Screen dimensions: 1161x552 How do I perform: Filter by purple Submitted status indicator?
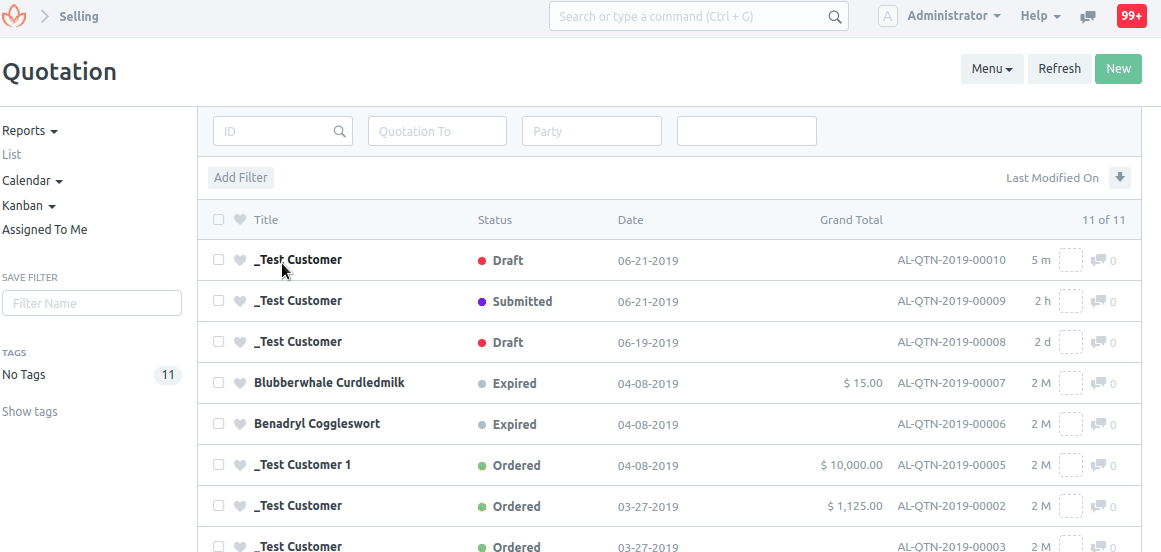point(515,301)
